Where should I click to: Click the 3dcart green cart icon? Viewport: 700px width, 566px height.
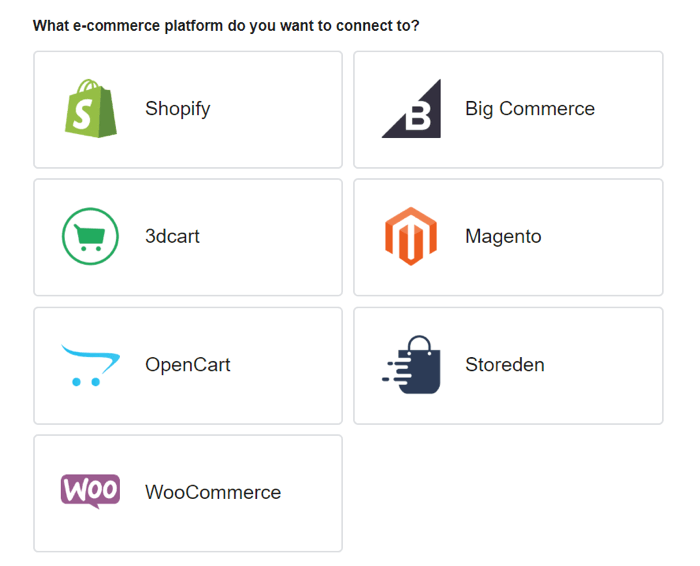(x=90, y=237)
